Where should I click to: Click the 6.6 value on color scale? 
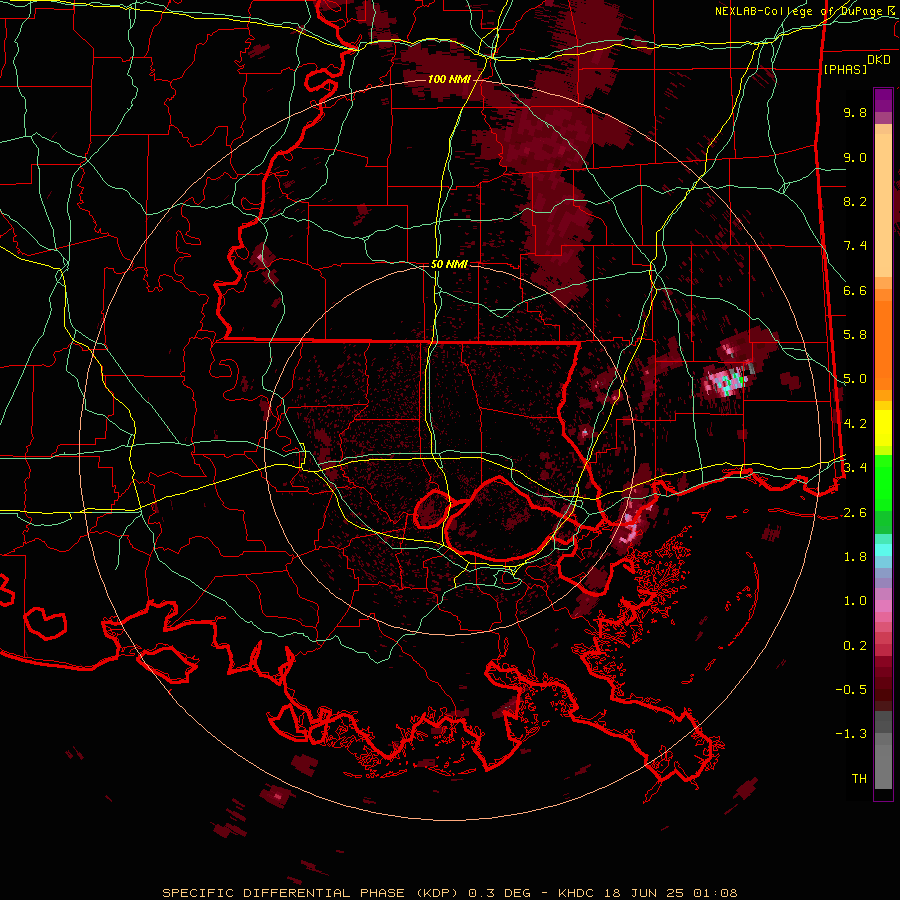(x=855, y=290)
